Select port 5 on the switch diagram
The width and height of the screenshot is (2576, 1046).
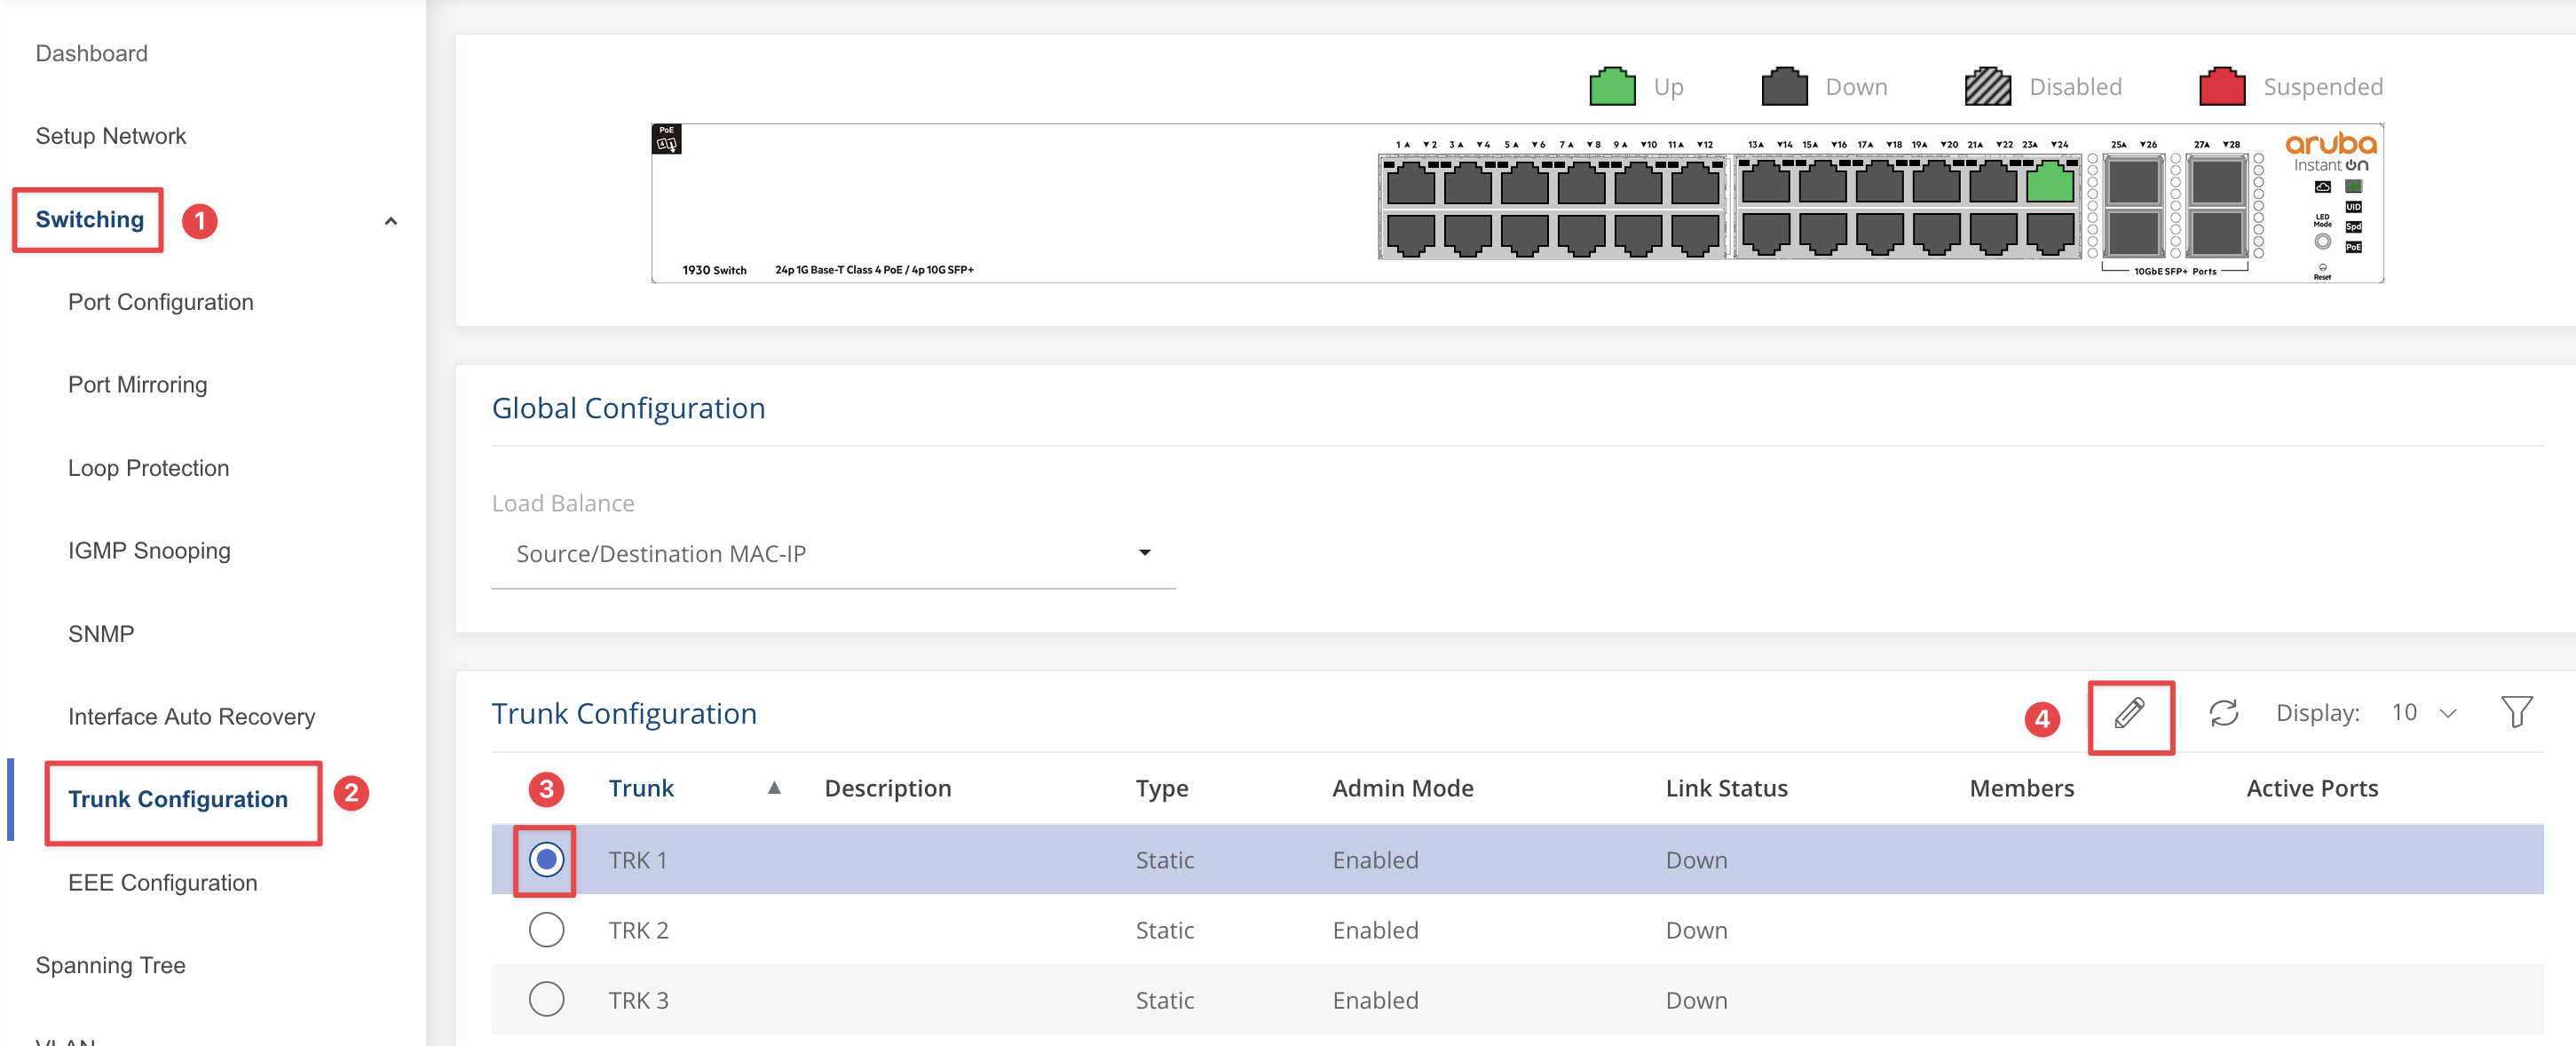click(1524, 184)
